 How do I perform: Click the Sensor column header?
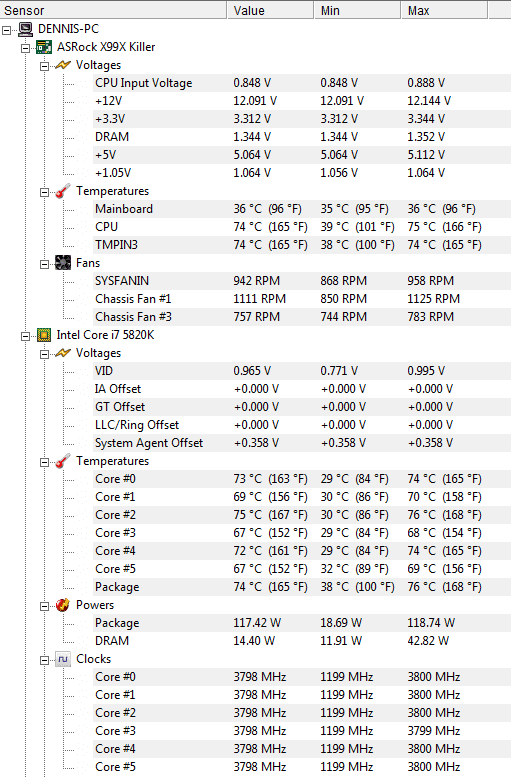[x=114, y=10]
